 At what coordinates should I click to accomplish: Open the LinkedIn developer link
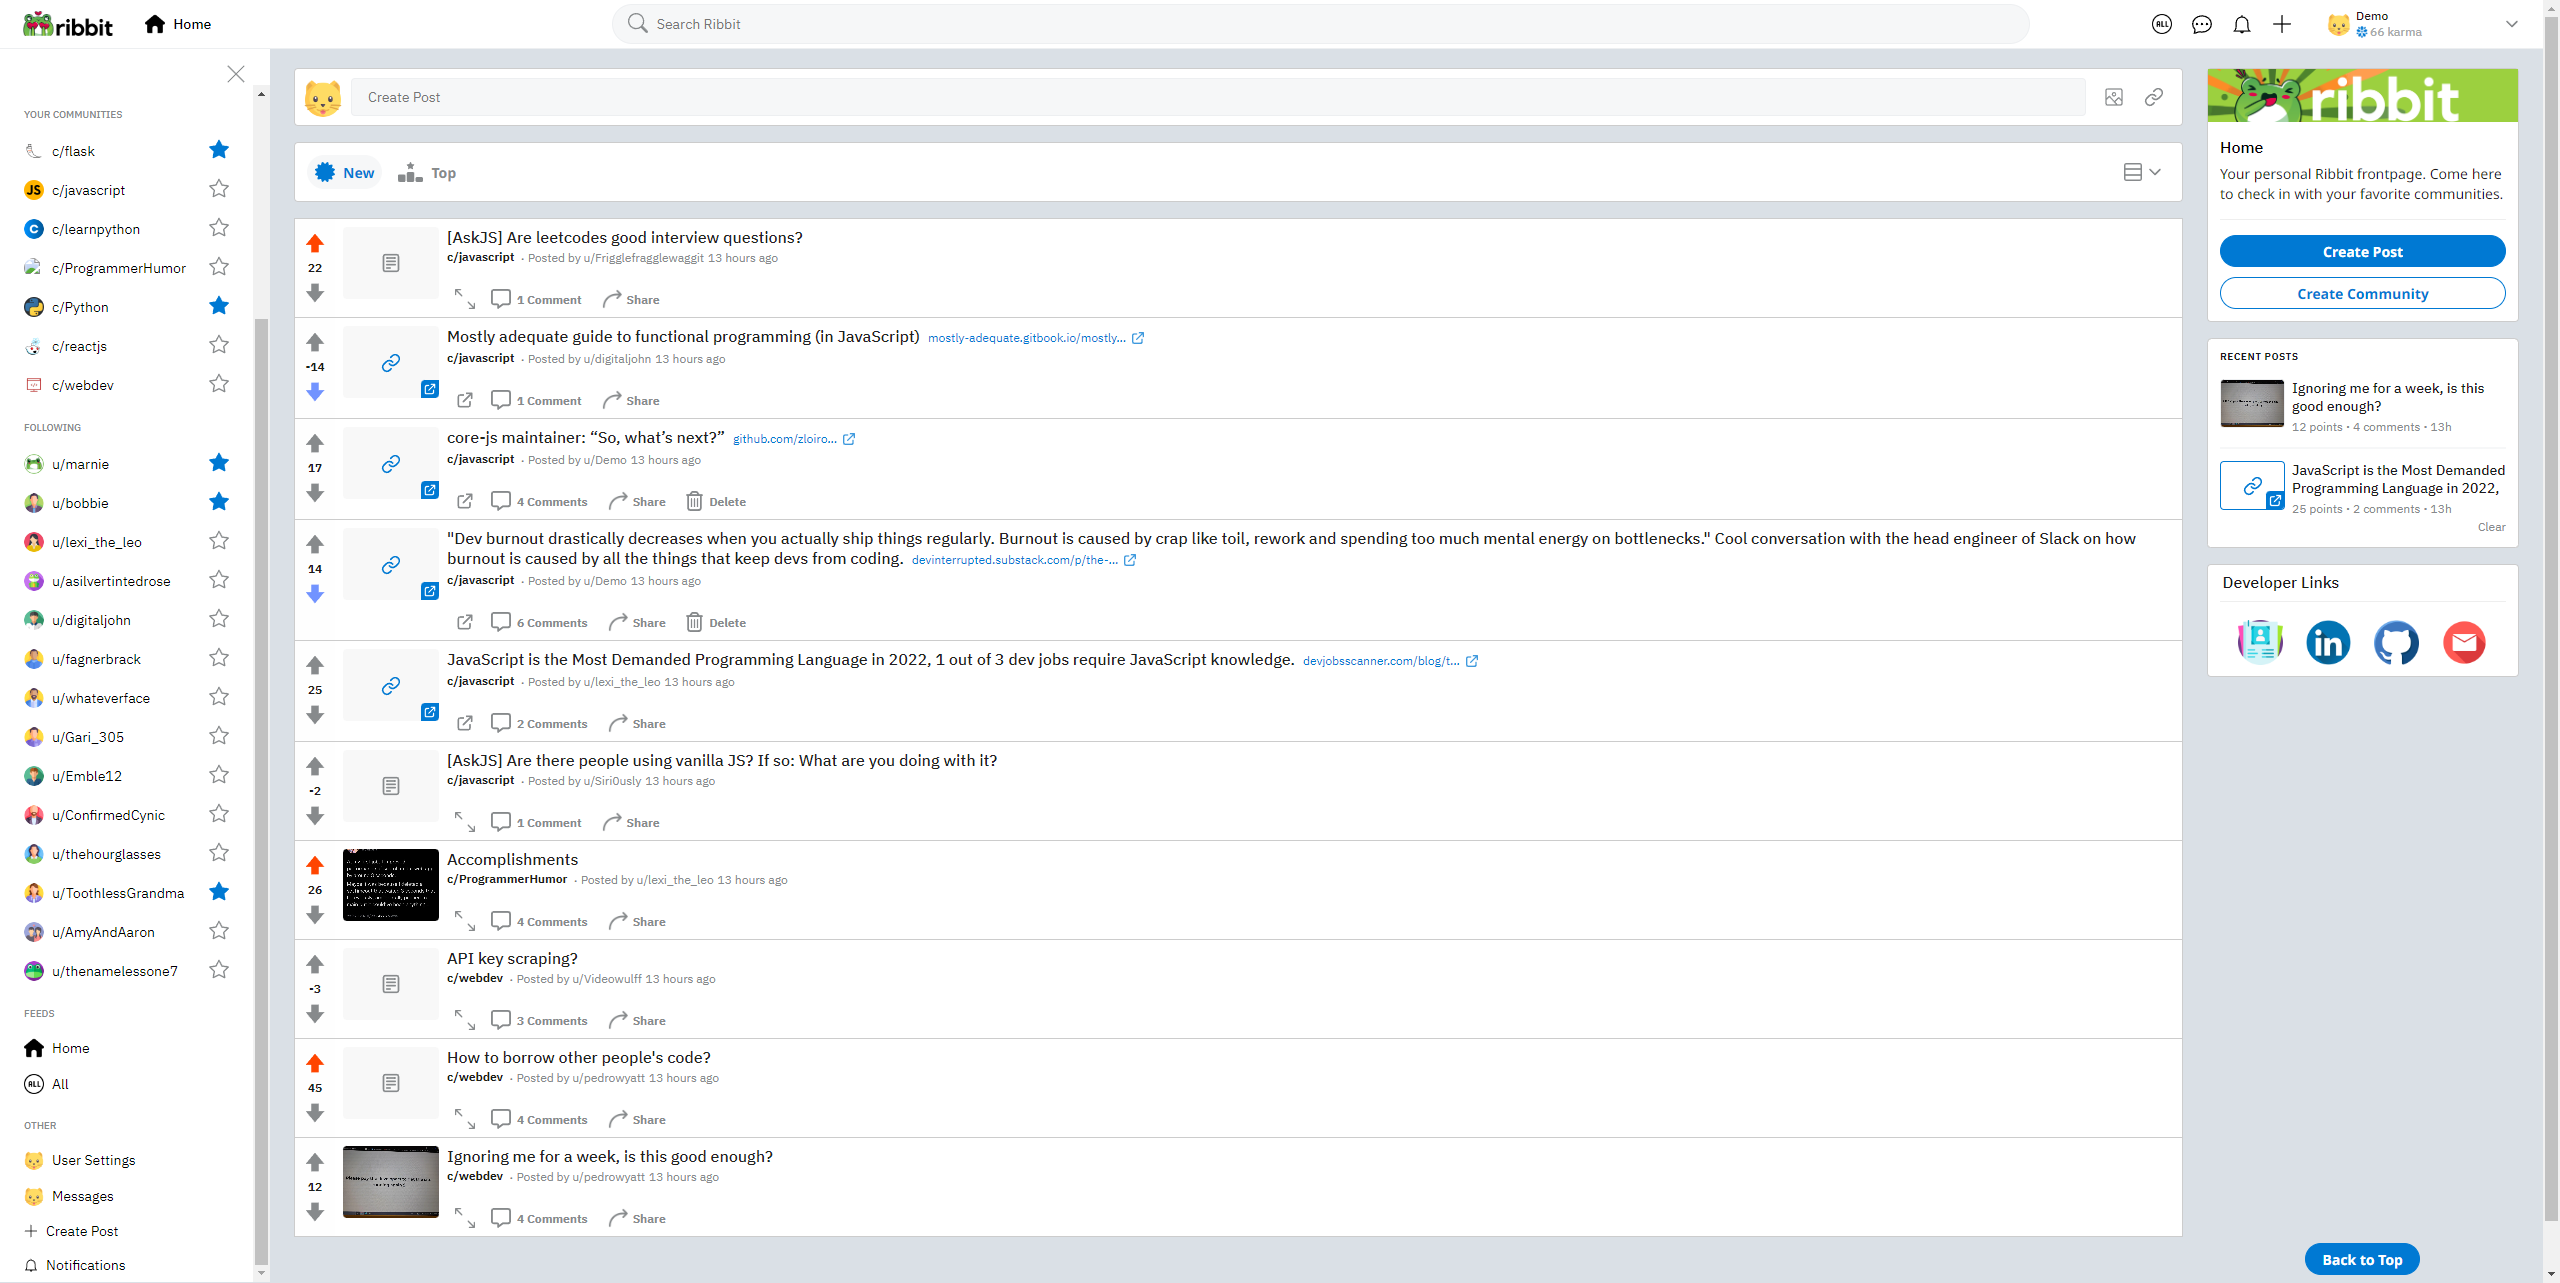[2328, 642]
